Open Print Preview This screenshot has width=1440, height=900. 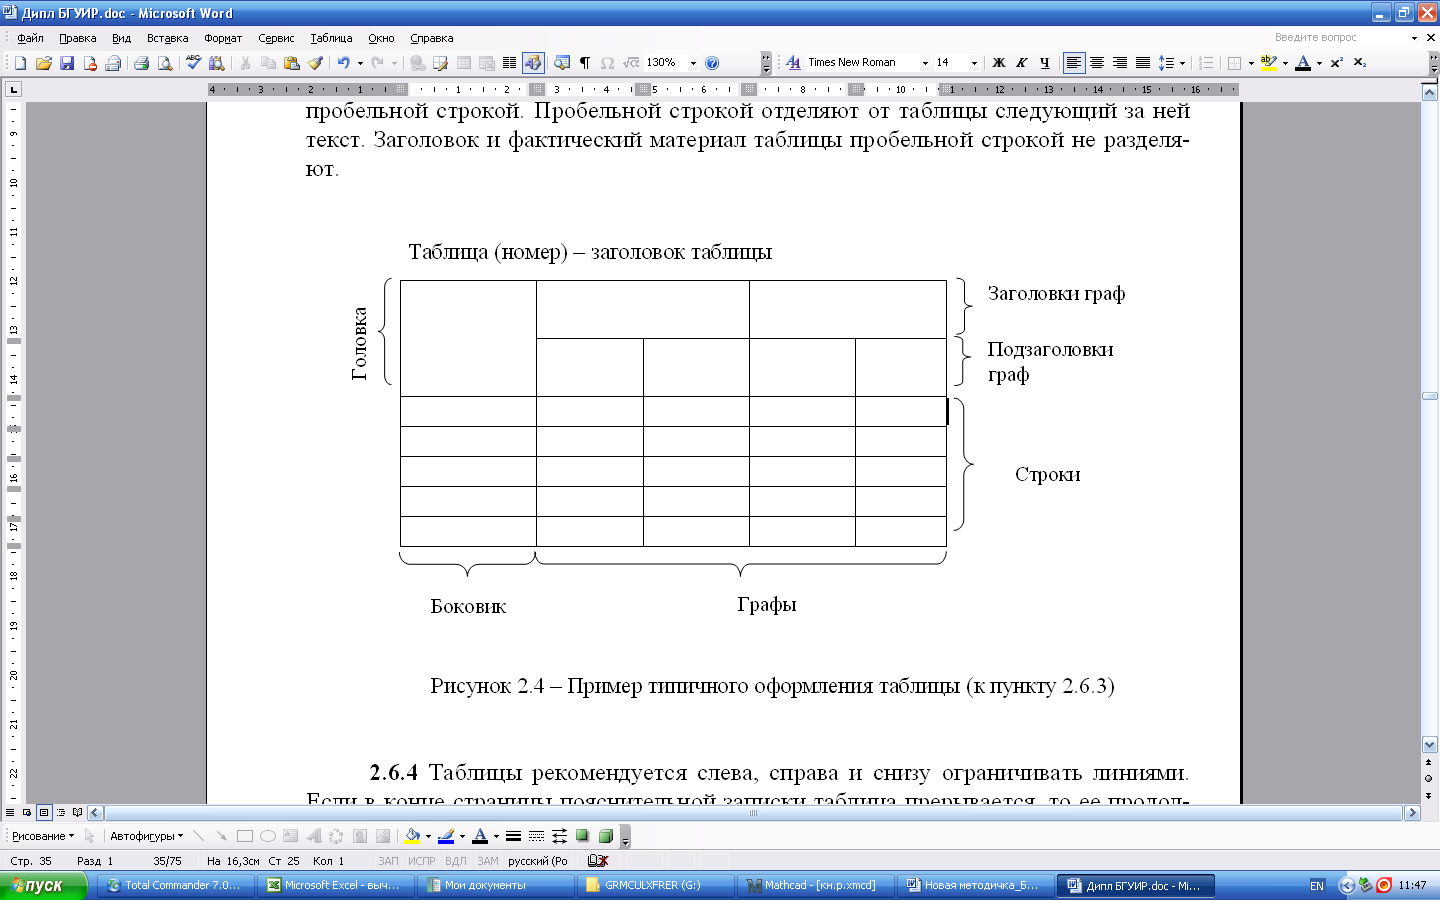[164, 63]
